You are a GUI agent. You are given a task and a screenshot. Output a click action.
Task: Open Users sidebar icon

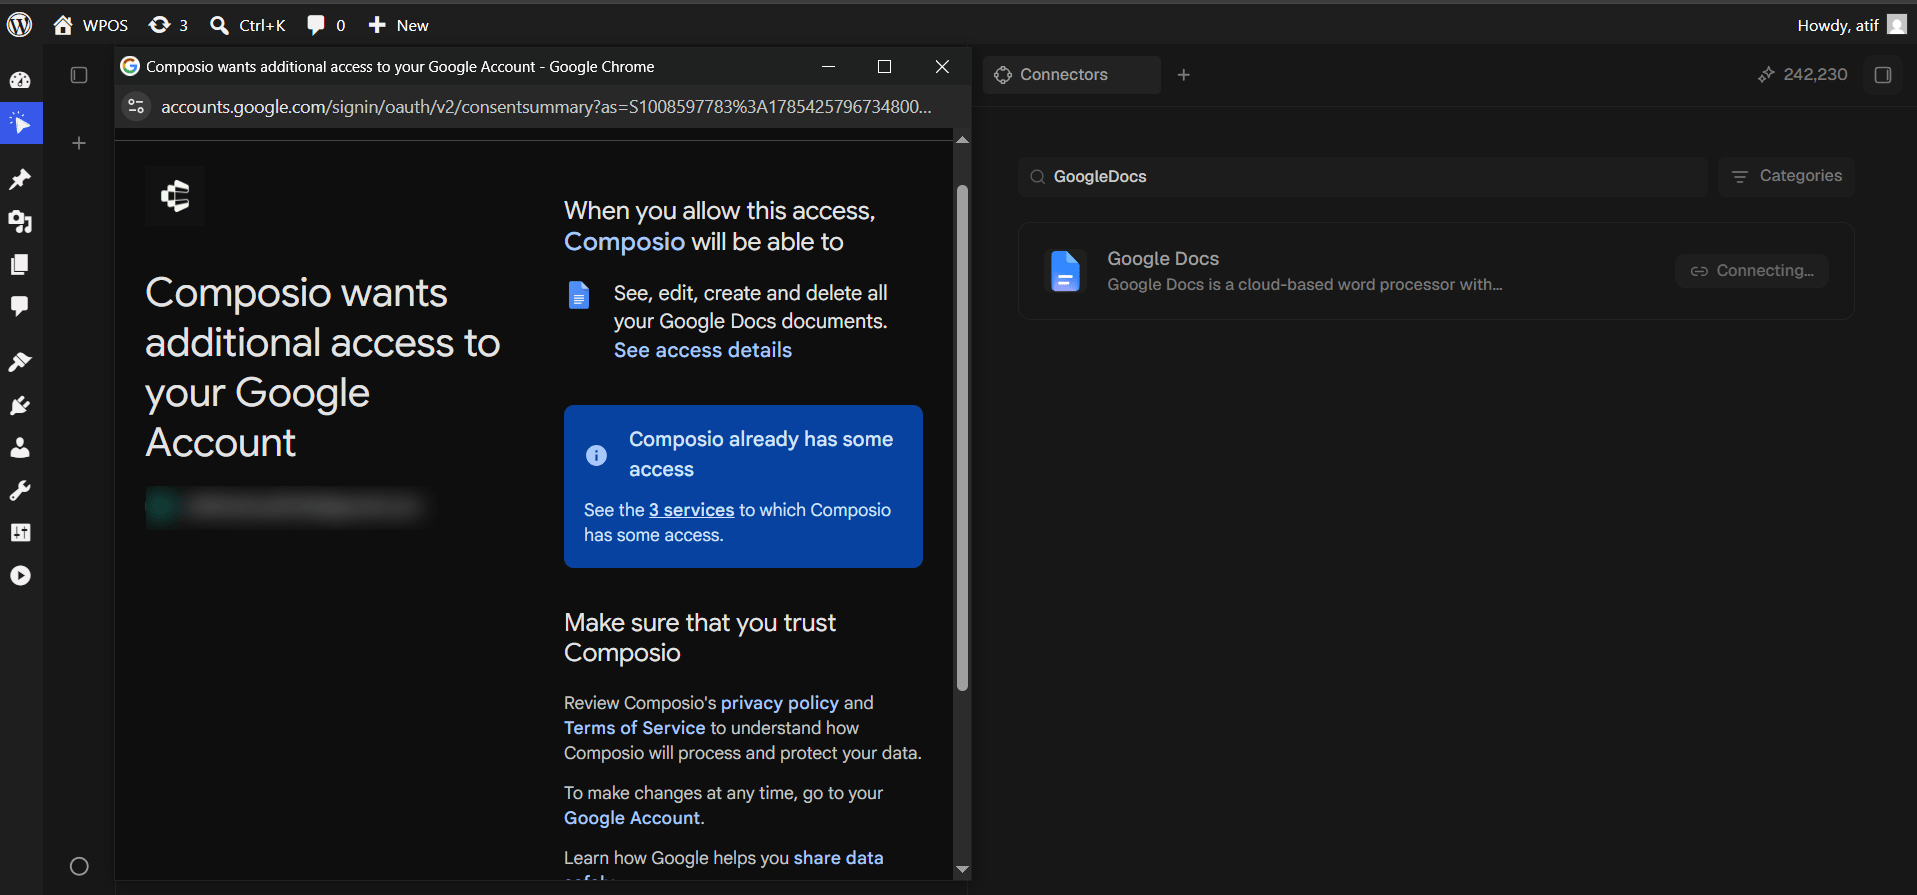tap(20, 447)
